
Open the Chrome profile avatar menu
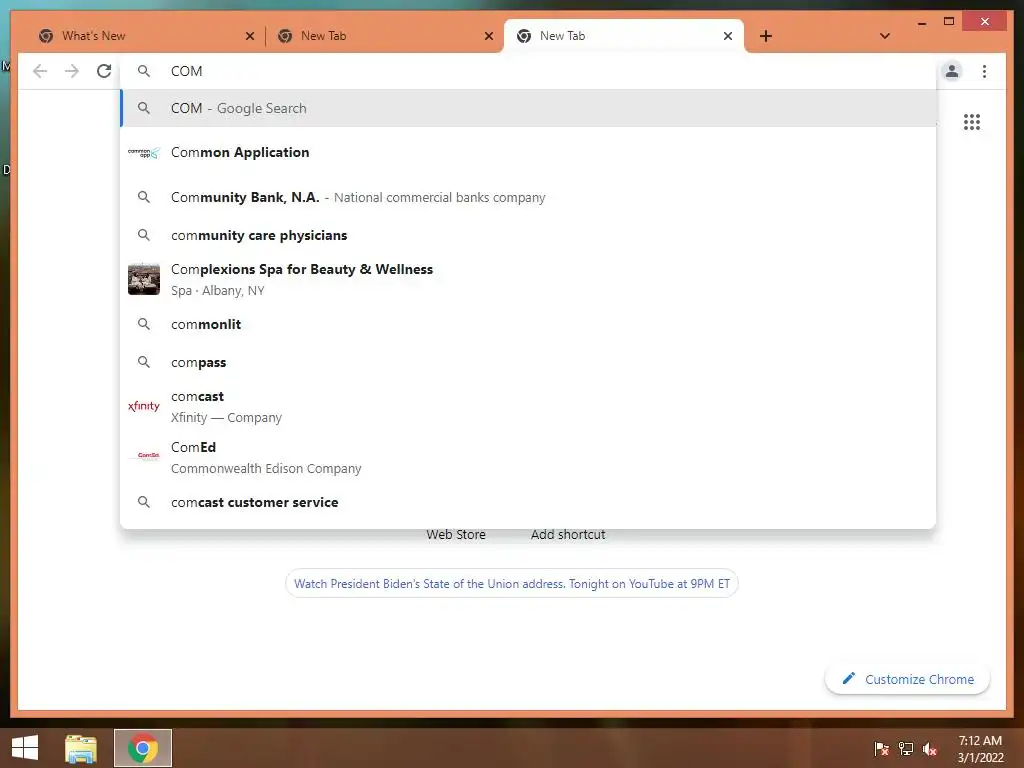(x=952, y=71)
